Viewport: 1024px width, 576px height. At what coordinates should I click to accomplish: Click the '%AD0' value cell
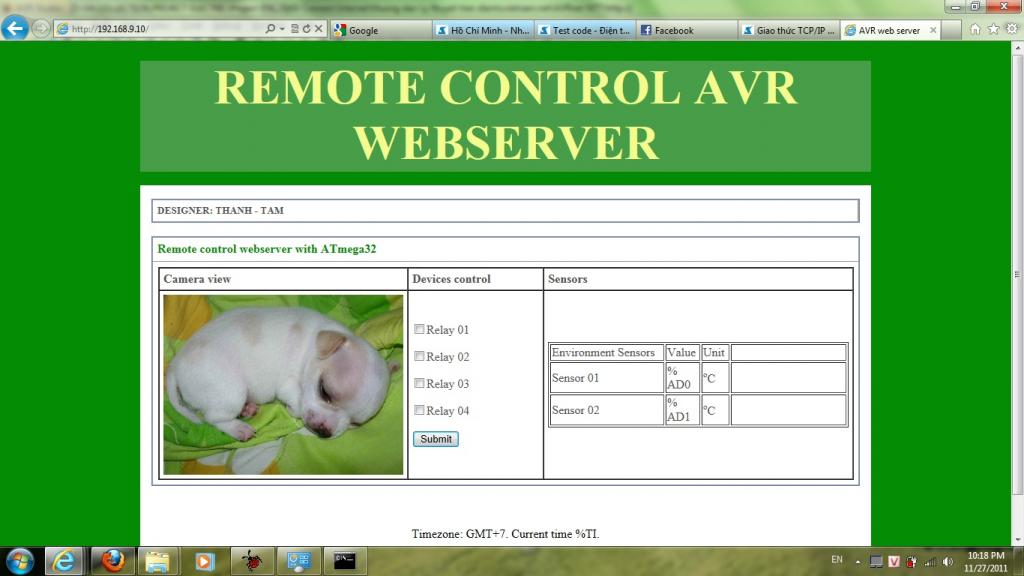pos(682,378)
